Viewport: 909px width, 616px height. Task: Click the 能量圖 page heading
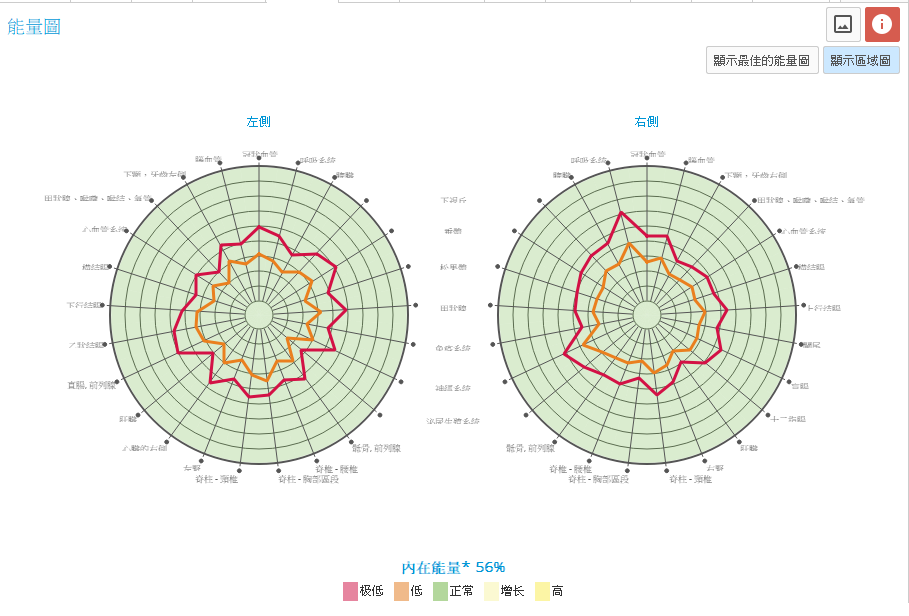(x=34, y=27)
